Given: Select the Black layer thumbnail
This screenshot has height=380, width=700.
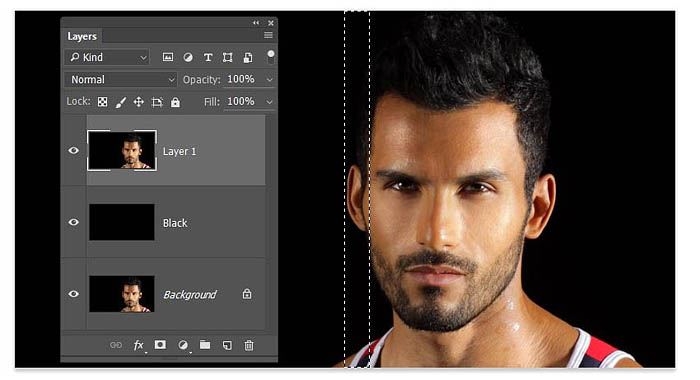Looking at the screenshot, I should click(x=122, y=222).
